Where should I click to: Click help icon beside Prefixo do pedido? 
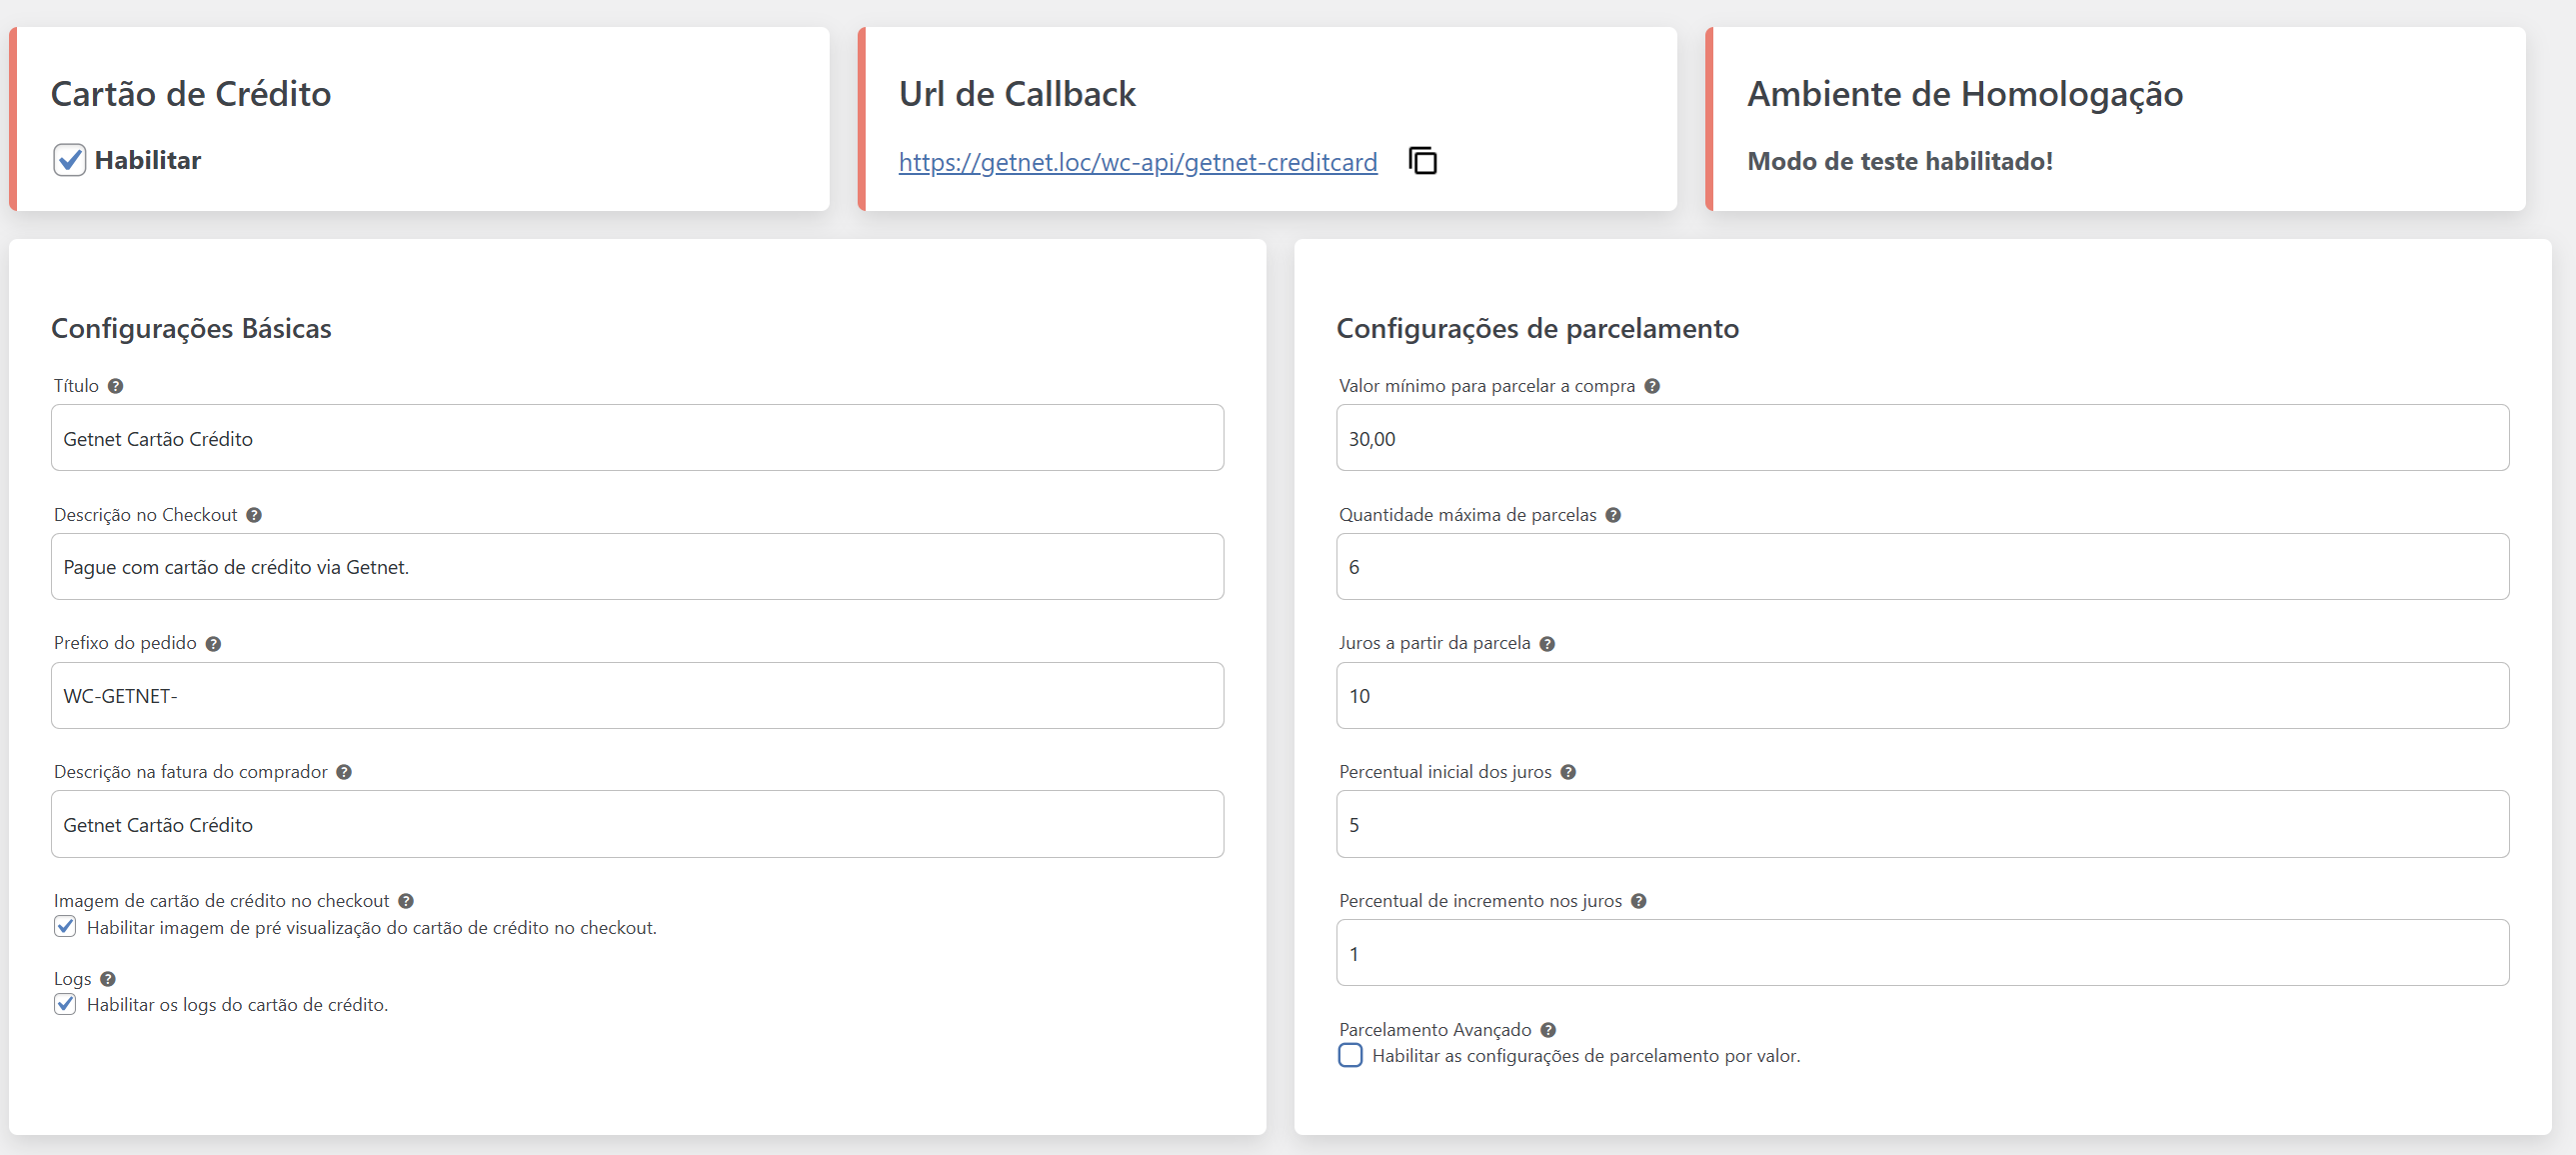tap(213, 644)
